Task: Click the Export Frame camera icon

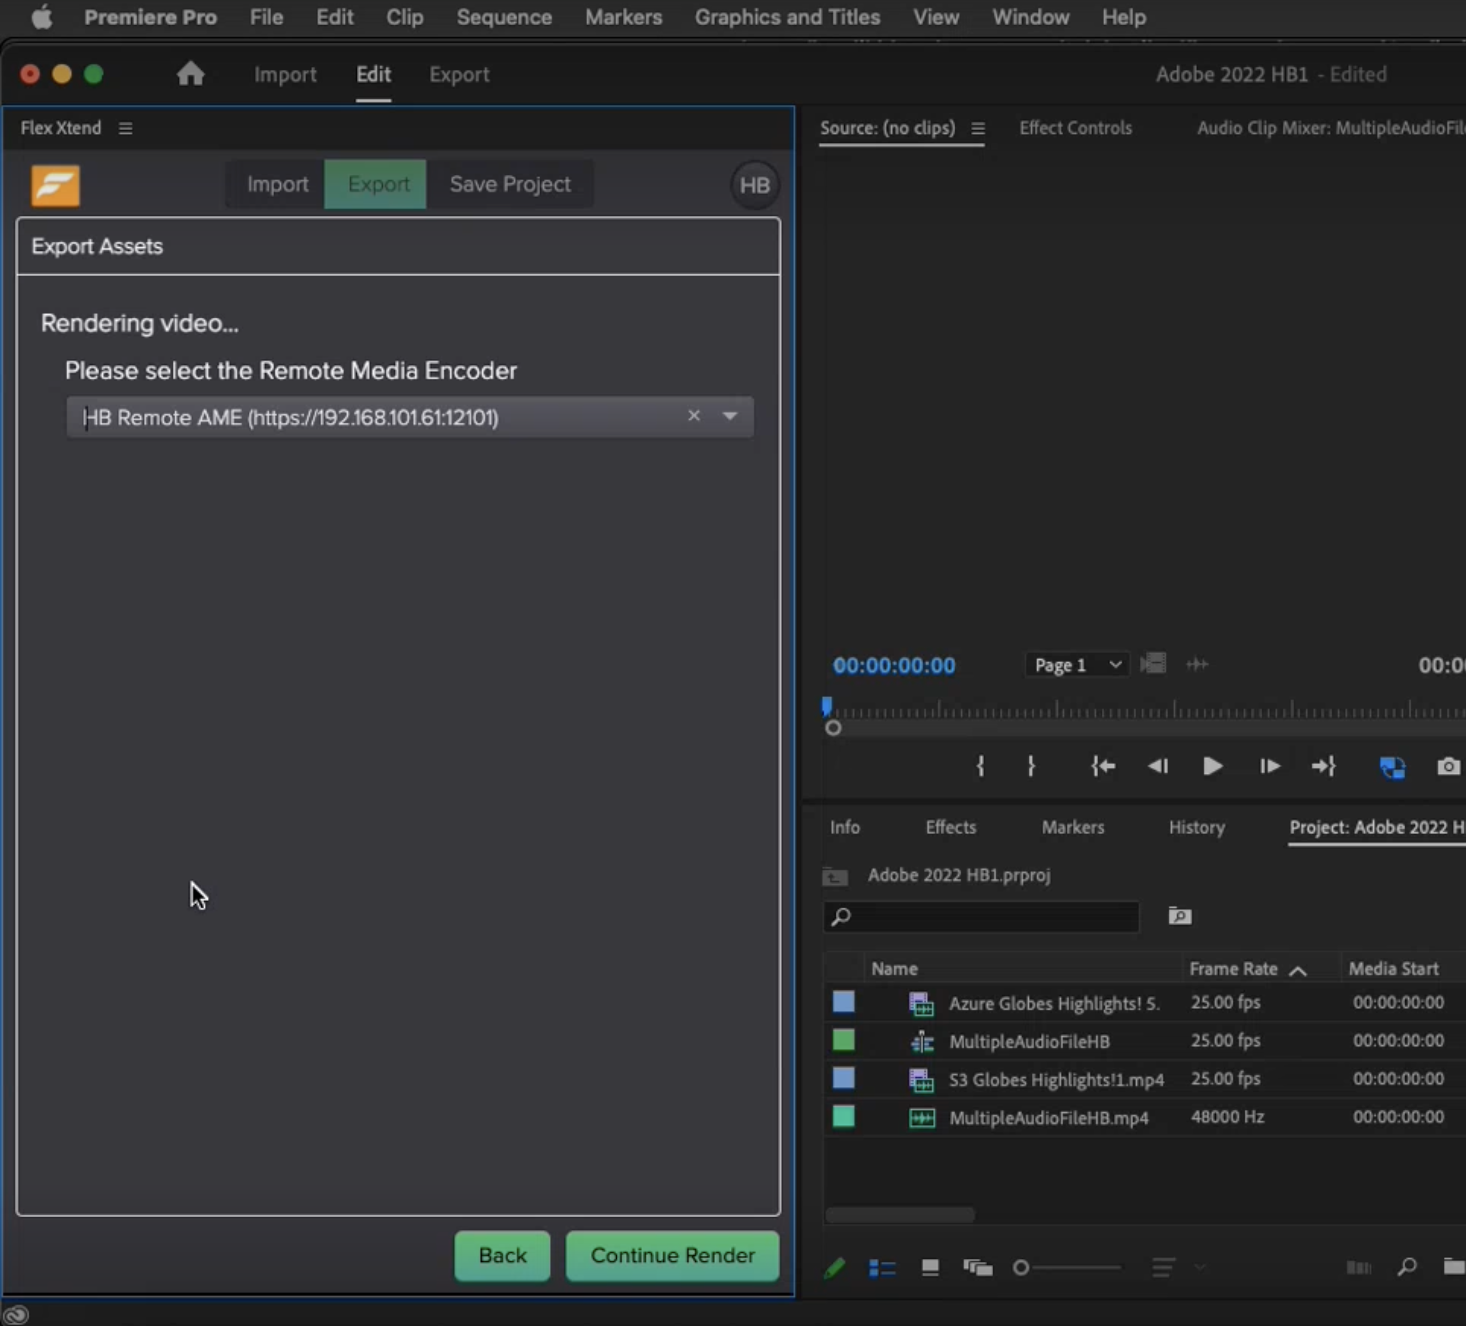Action: (1448, 767)
